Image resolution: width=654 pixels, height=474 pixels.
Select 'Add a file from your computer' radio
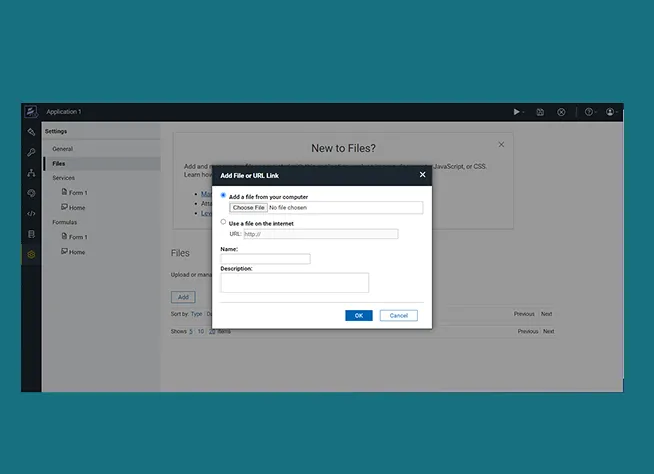click(x=223, y=196)
